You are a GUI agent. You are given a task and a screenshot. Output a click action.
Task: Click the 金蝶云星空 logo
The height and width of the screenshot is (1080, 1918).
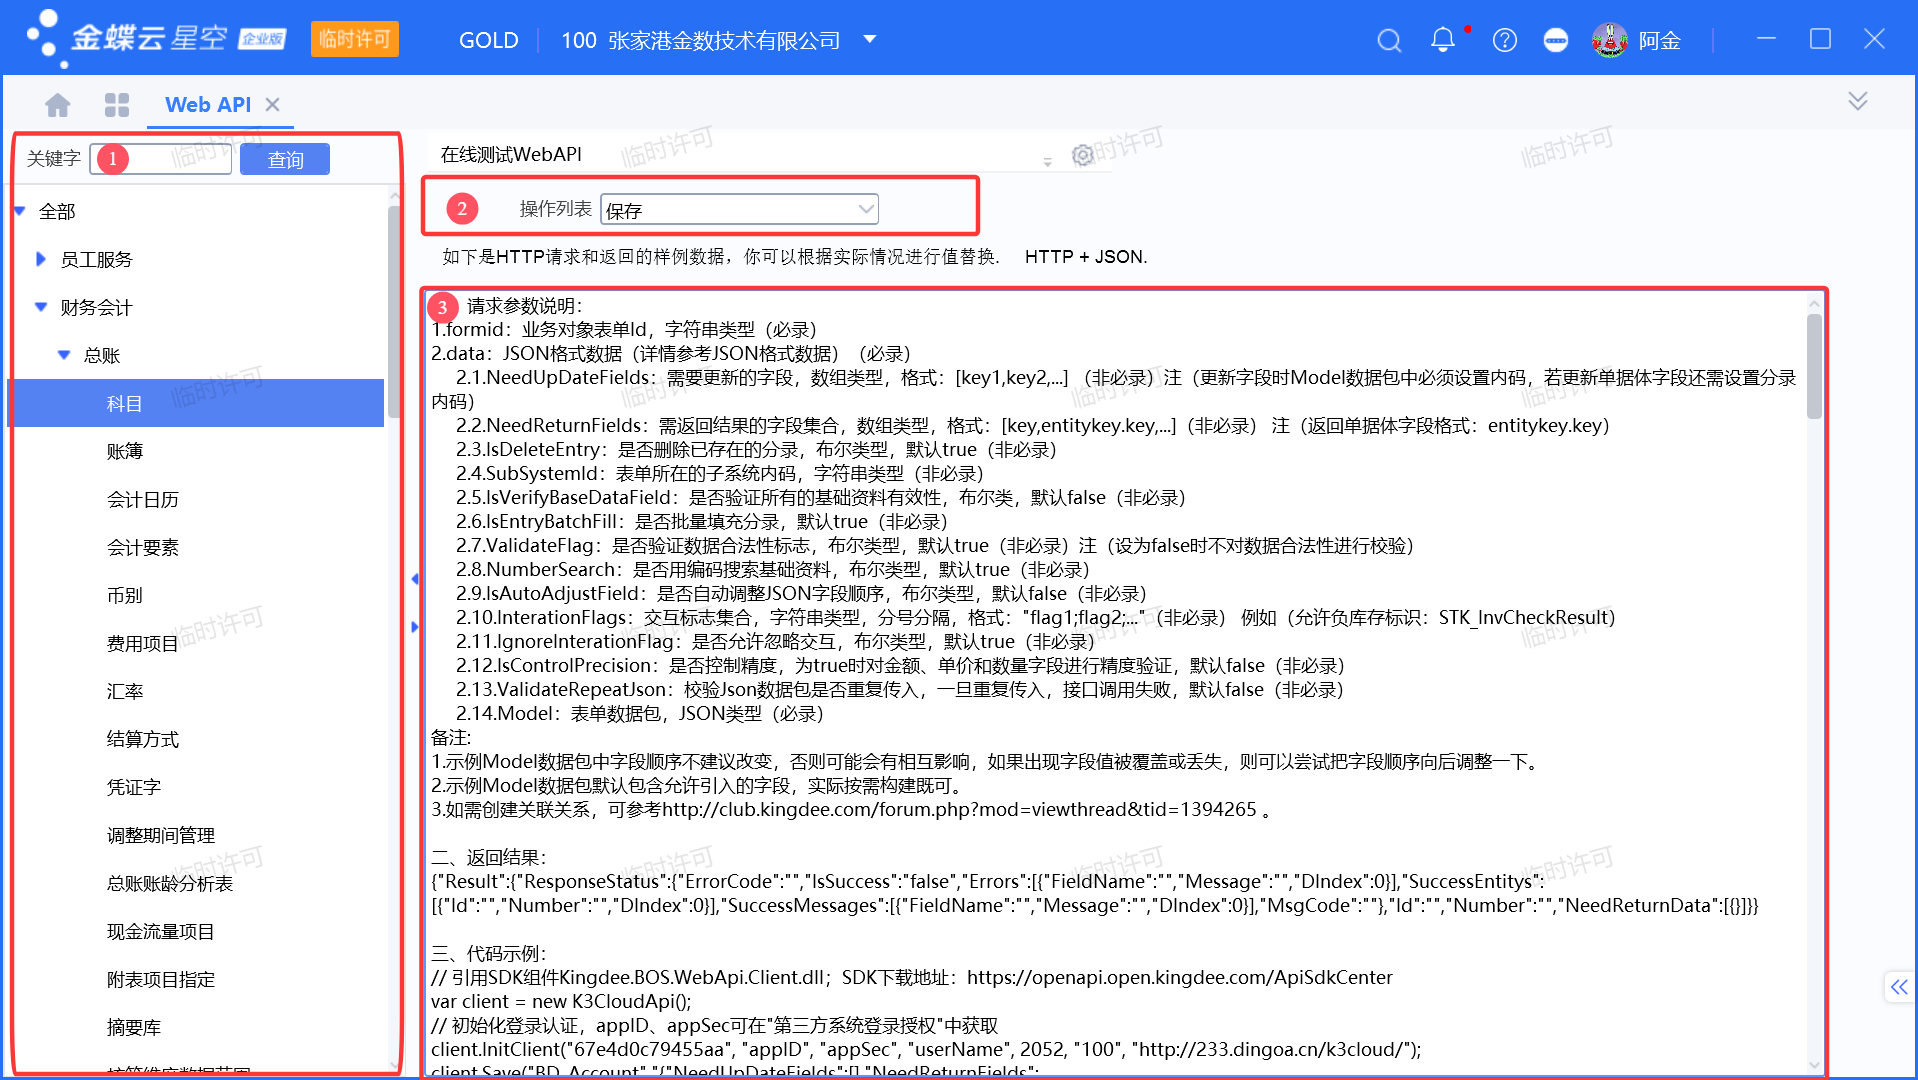pyautogui.click(x=157, y=39)
